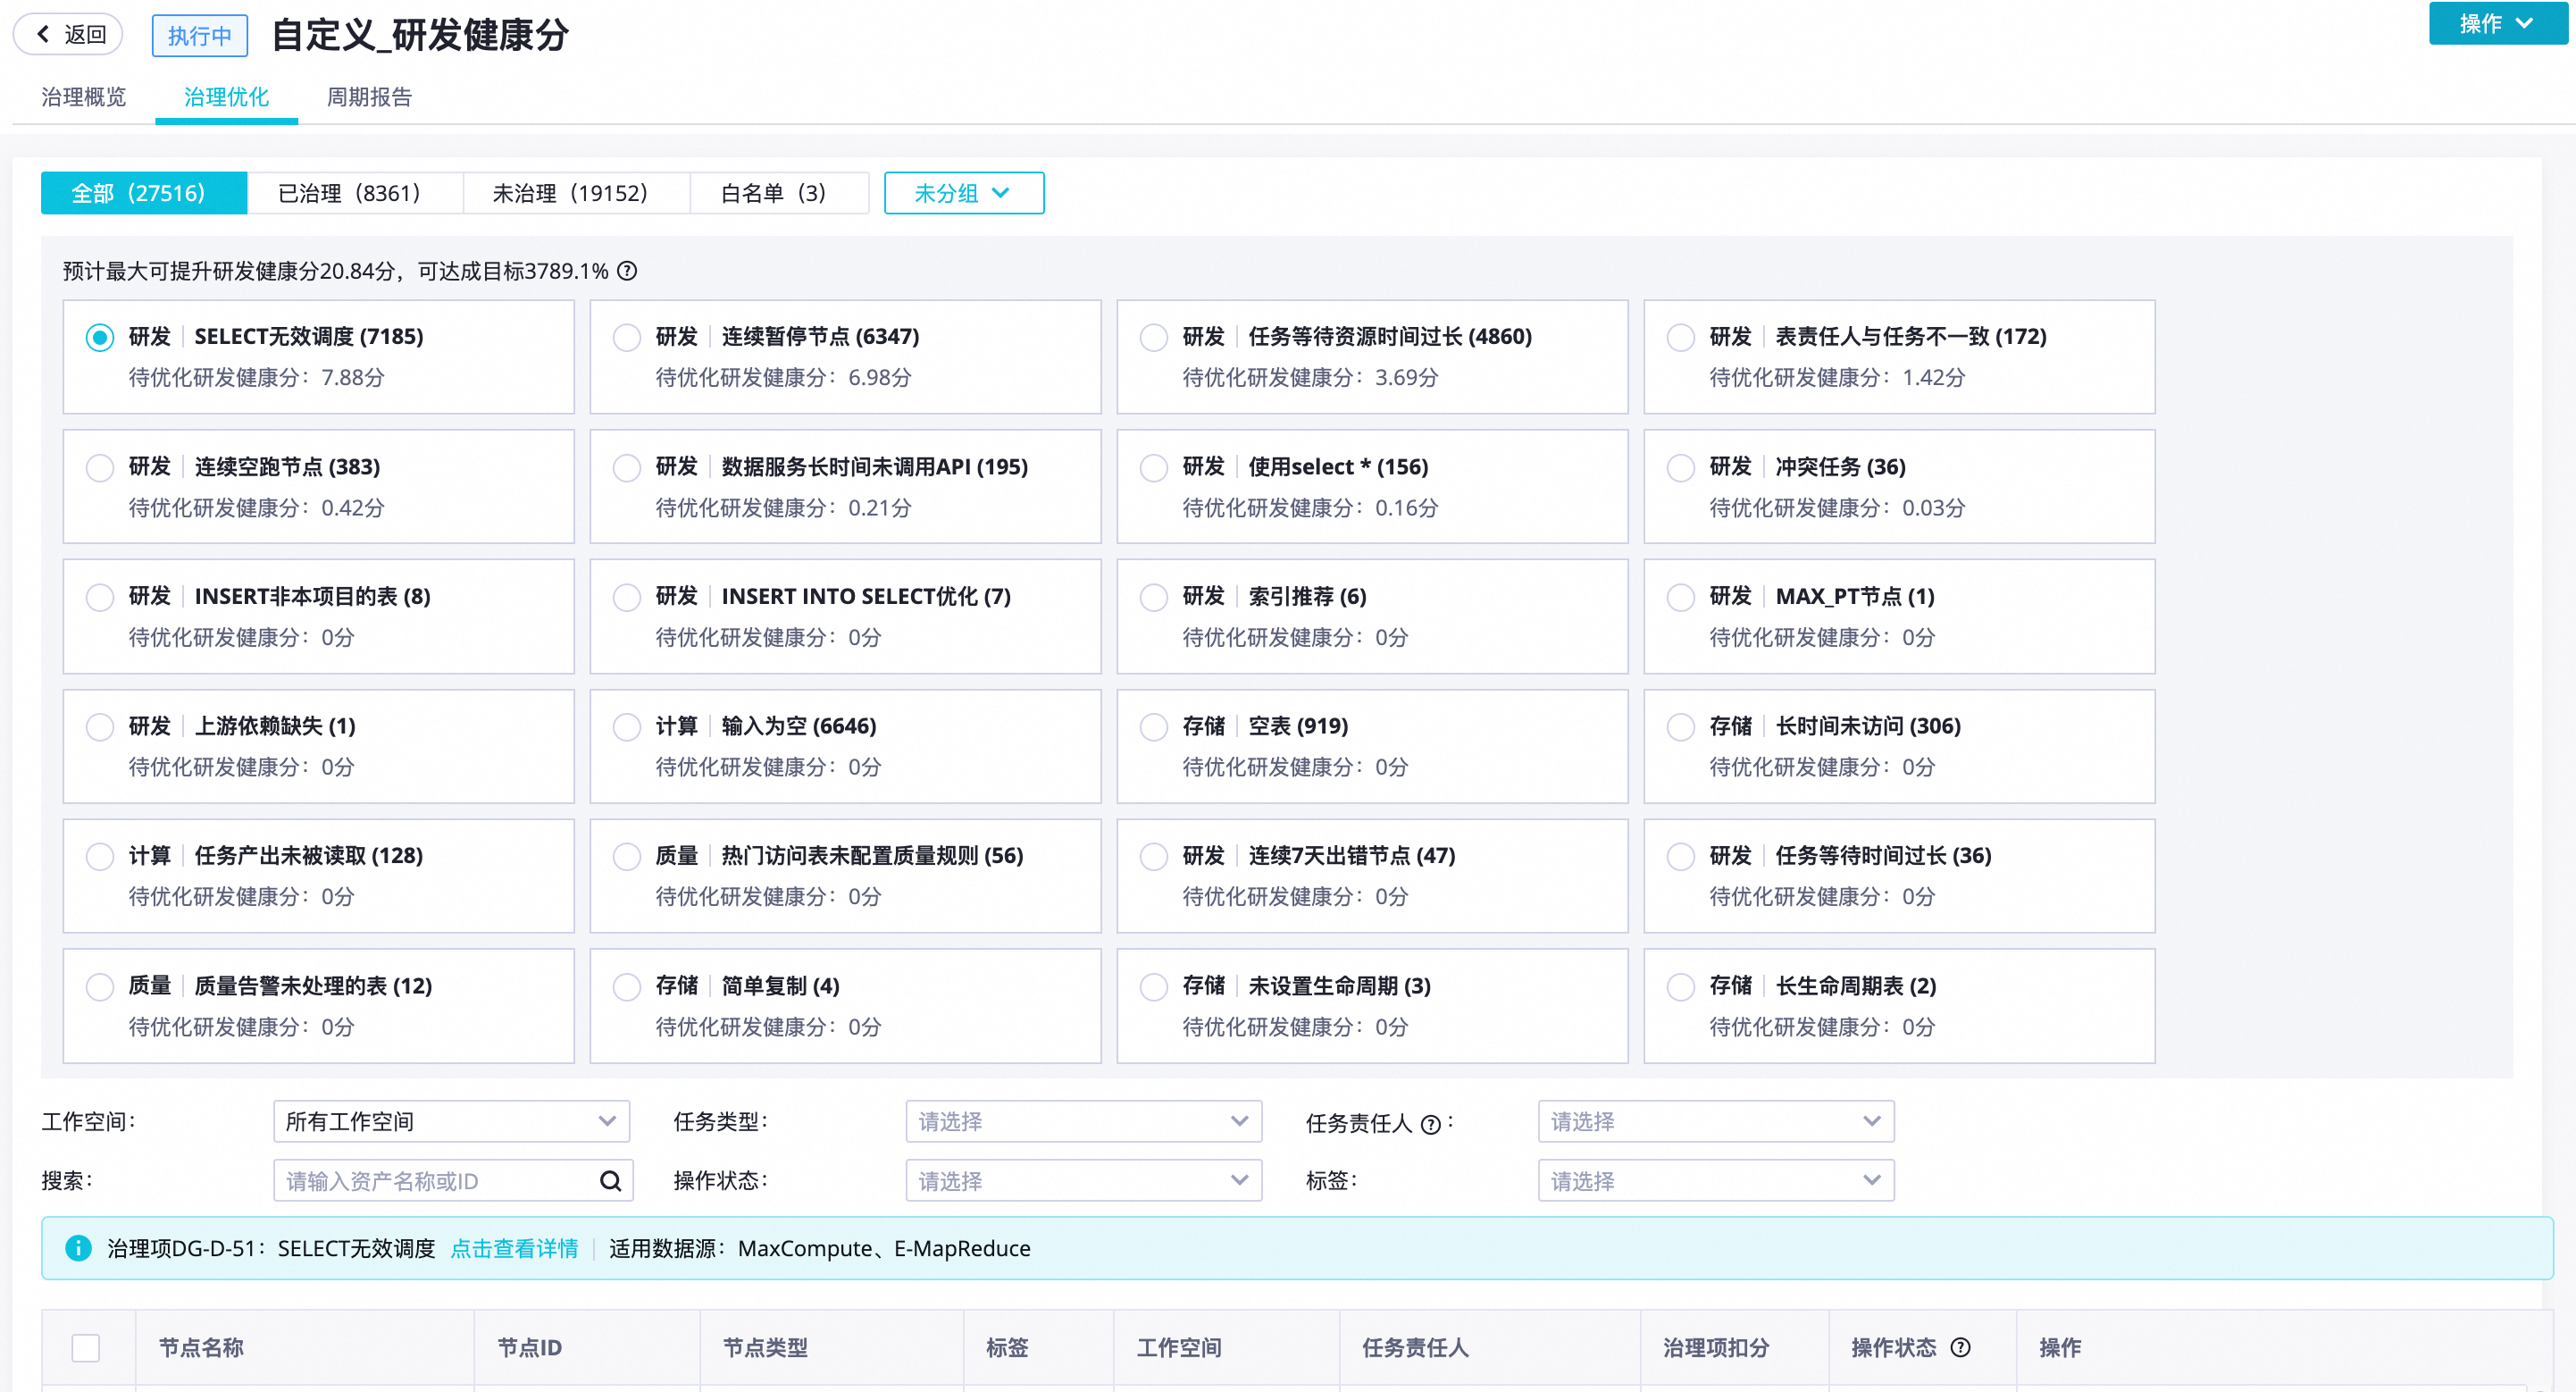
Task: Choose 数据服务长时间未调用API (195) radio
Action: tap(626, 467)
